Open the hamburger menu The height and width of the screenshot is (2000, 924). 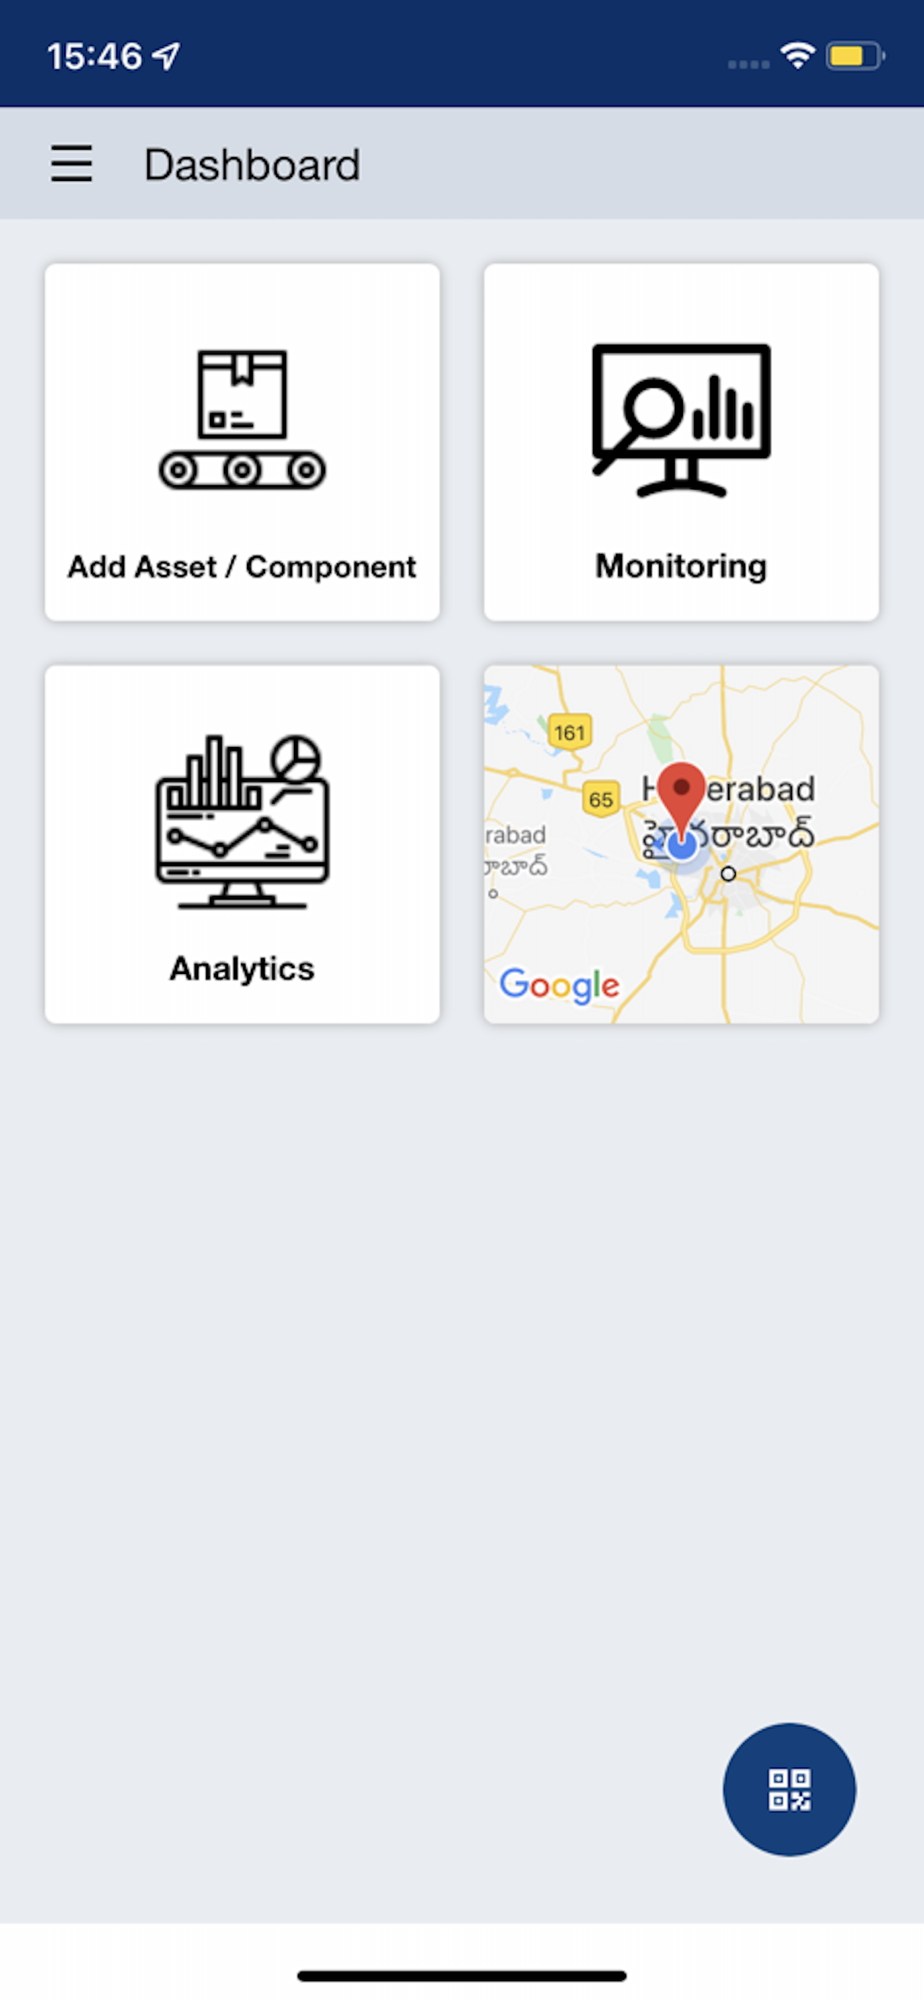(72, 164)
